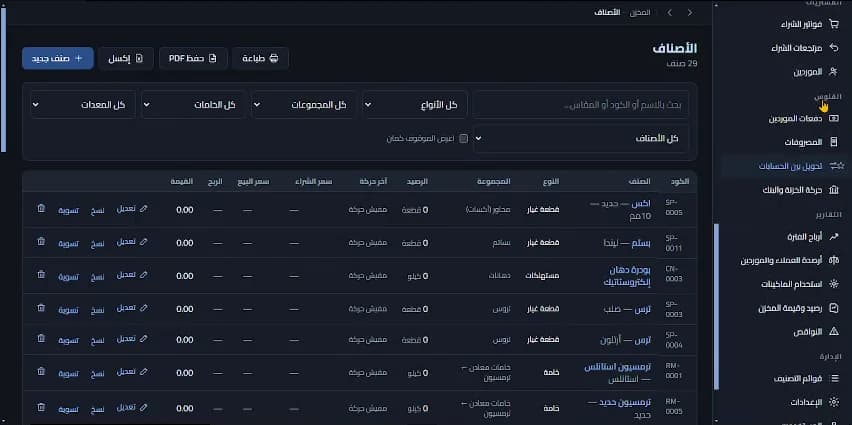Copy (نسخ) item SP-0005
The image size is (852, 425).
[x=97, y=210]
